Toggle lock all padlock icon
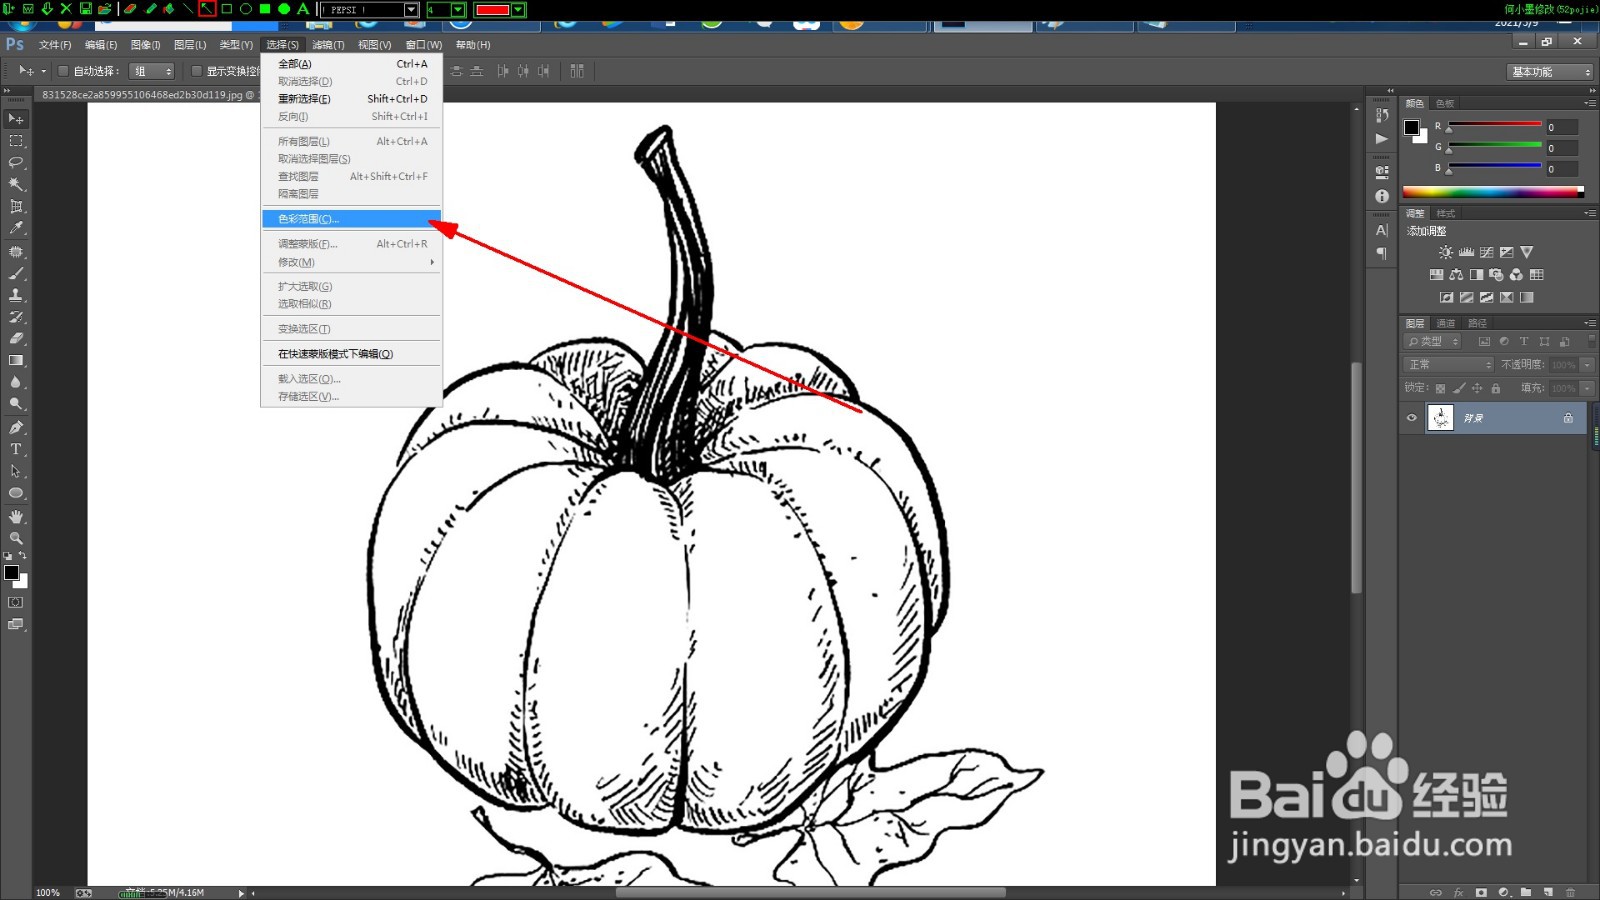 click(1496, 388)
